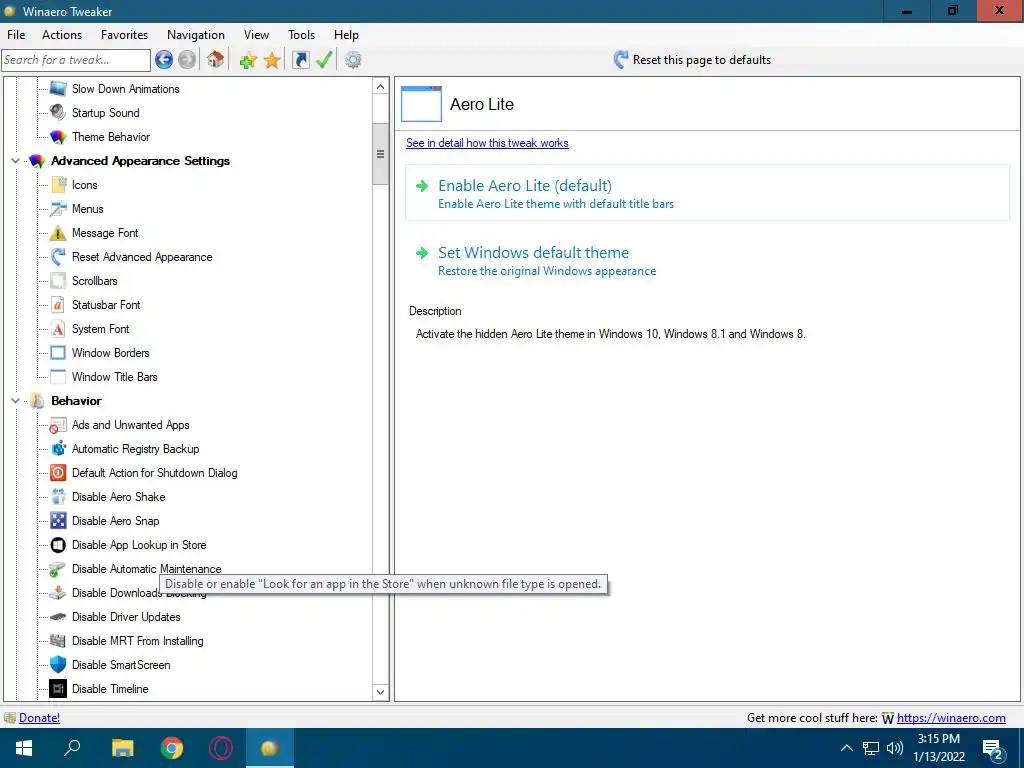Click Reset this page to defaults
Image resolution: width=1024 pixels, height=768 pixels.
coord(692,60)
